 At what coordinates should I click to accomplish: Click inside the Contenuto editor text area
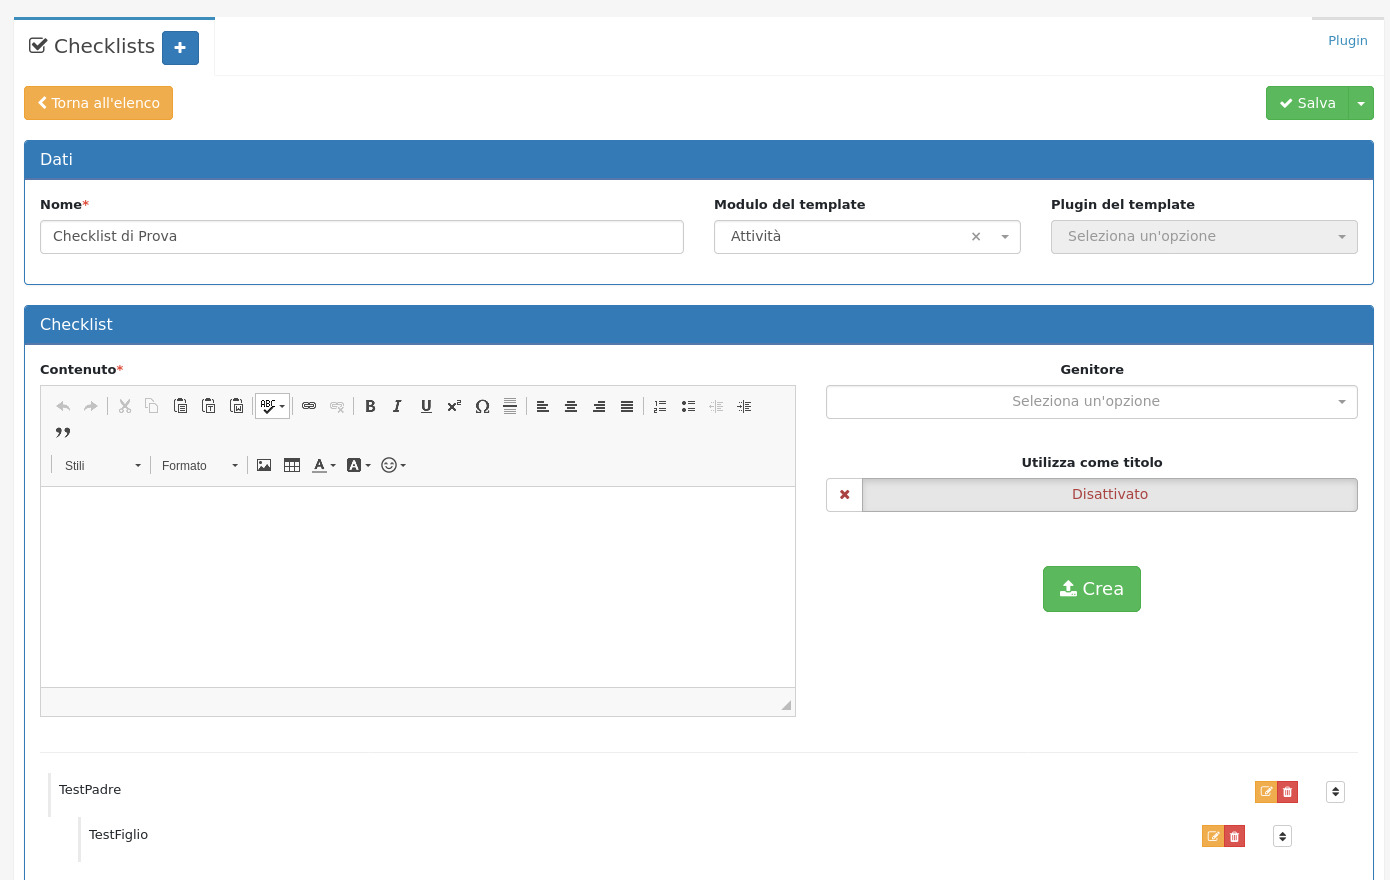(418, 587)
